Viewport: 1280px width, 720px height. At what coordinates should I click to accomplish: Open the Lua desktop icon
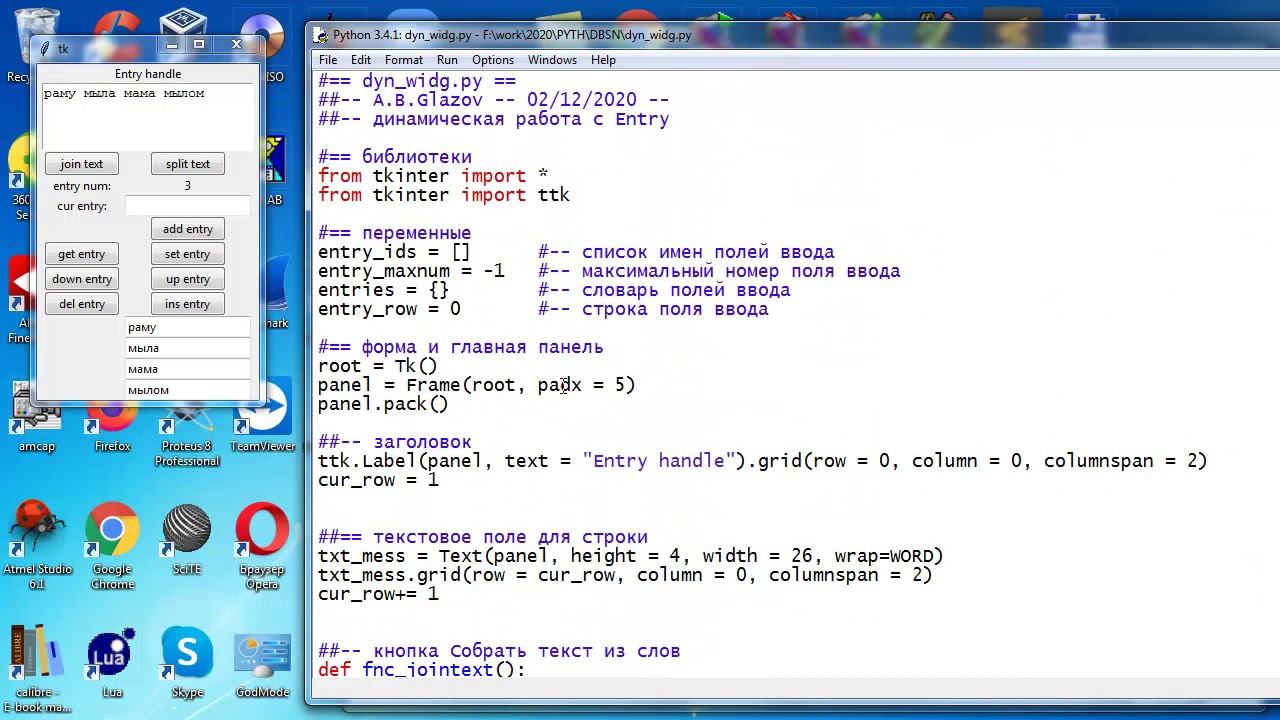pos(112,662)
